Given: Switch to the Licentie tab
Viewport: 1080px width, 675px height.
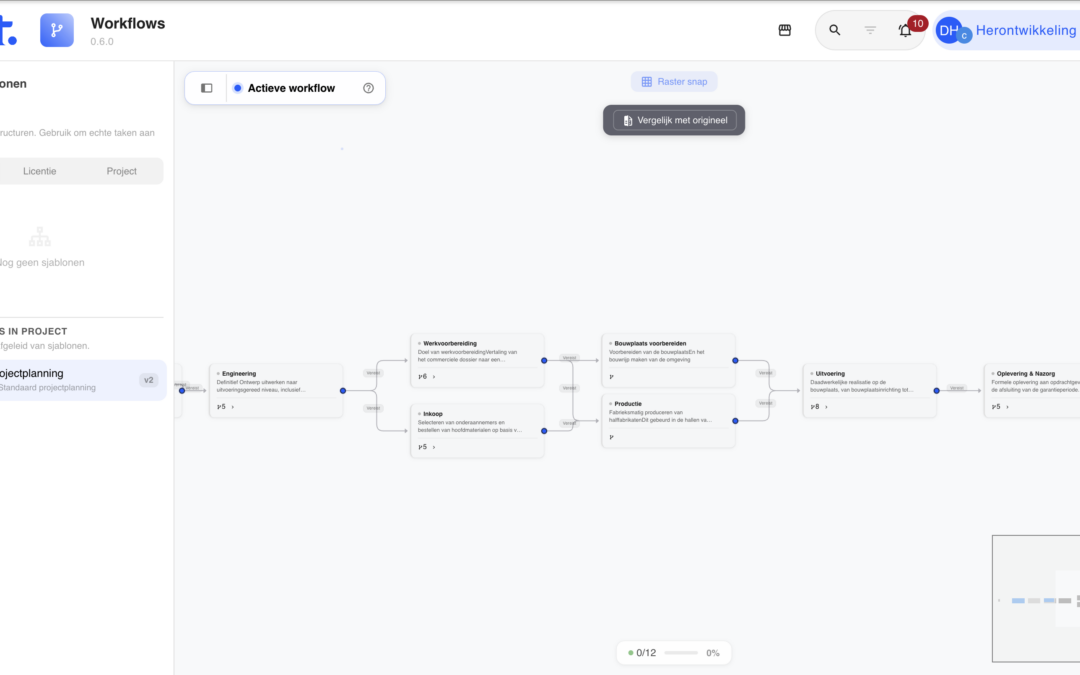Looking at the screenshot, I should click(39, 171).
